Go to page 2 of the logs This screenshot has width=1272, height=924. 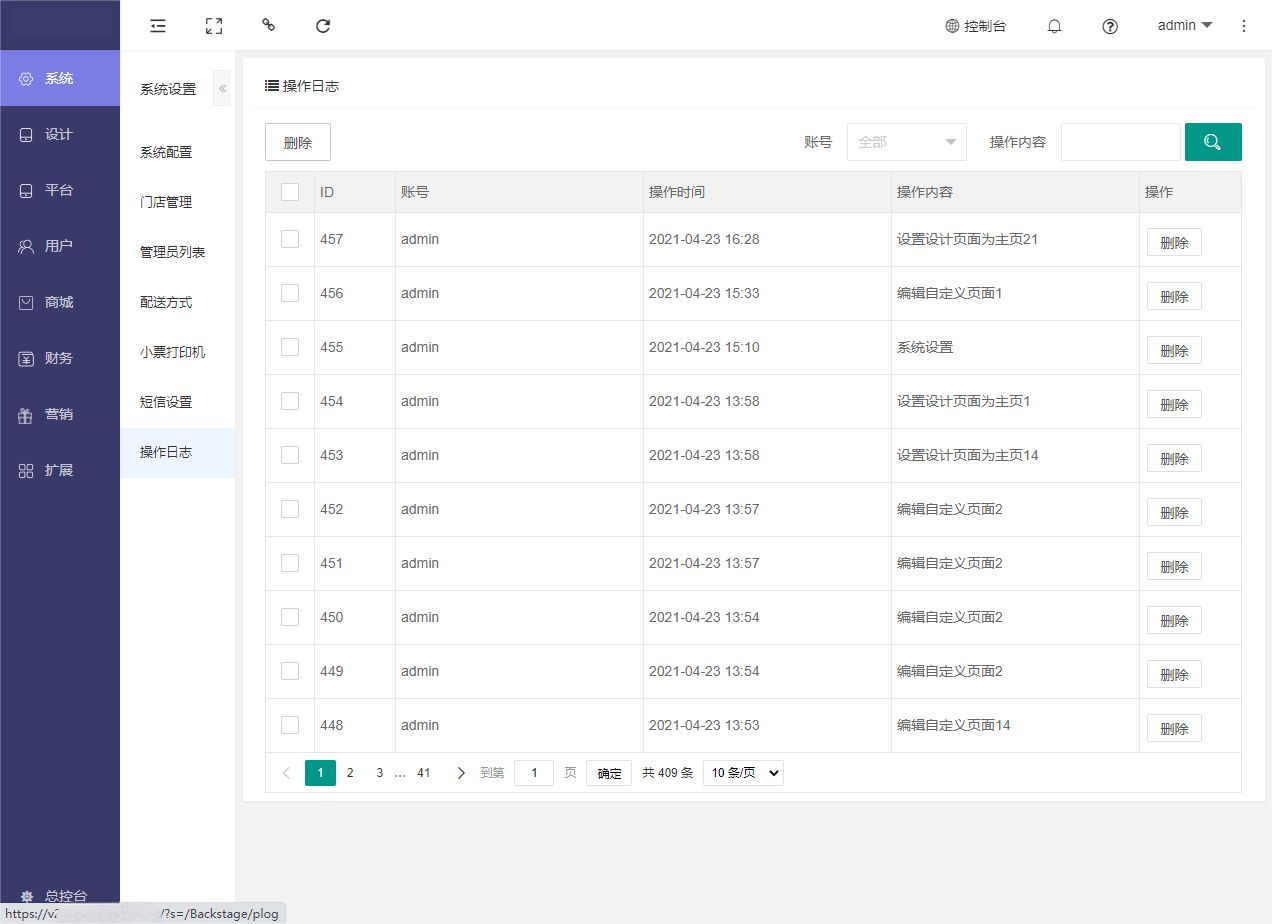pyautogui.click(x=350, y=773)
